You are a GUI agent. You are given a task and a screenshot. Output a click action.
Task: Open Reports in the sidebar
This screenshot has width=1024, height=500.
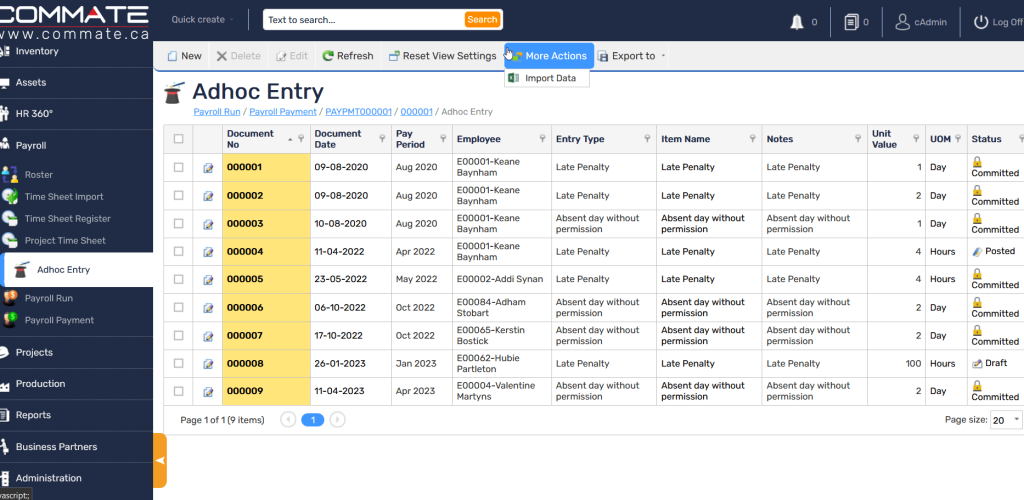tap(76, 415)
